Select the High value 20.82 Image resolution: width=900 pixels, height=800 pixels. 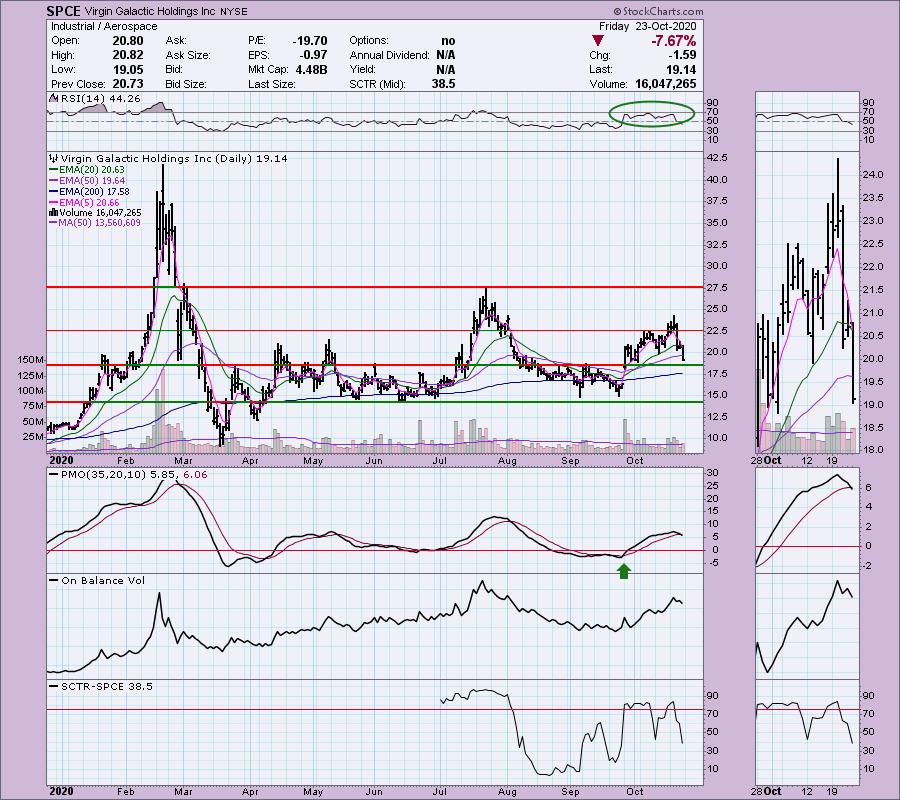click(x=128, y=55)
